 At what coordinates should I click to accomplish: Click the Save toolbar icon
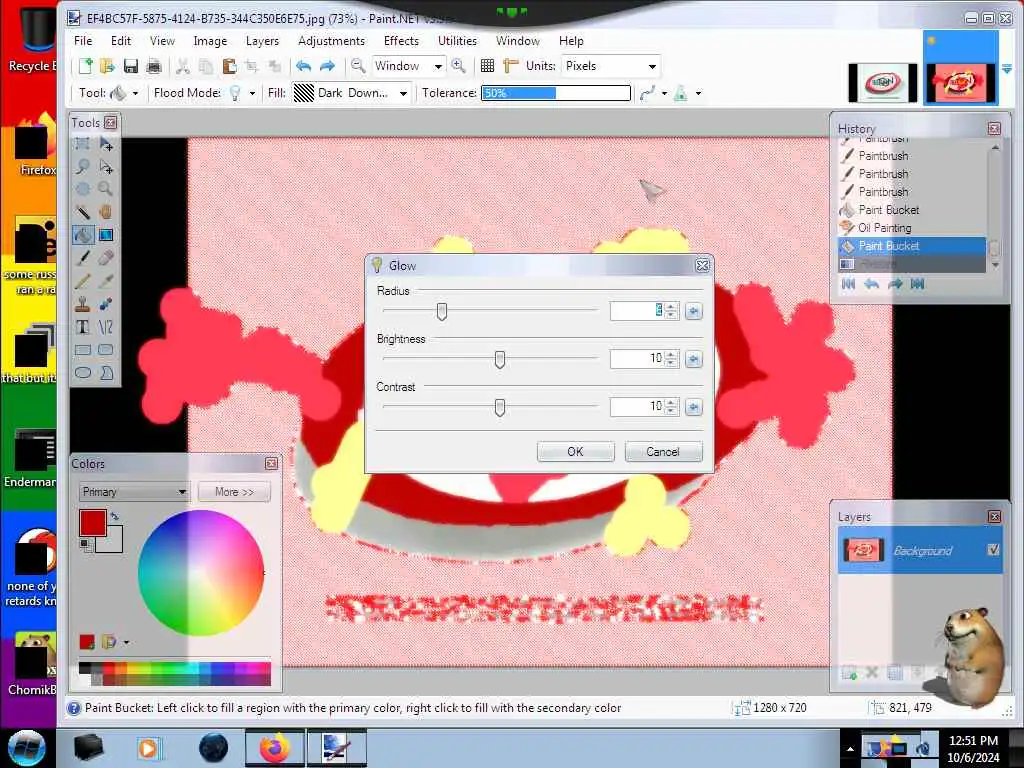[131, 66]
